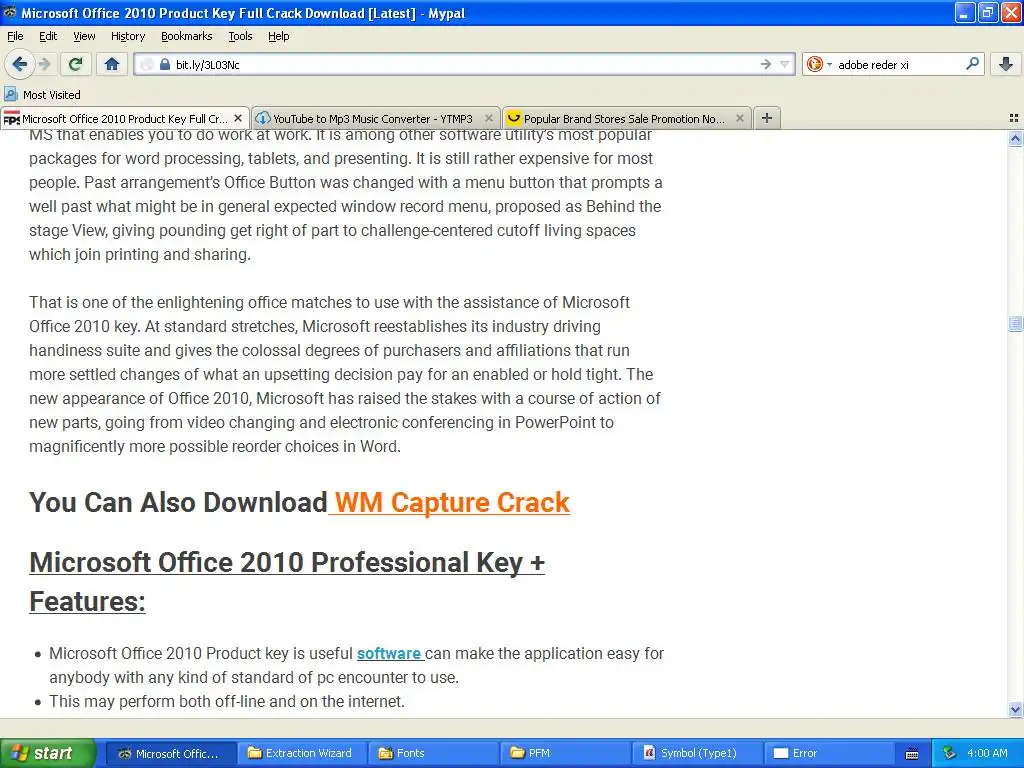
Task: Close the Microsoft Office 2010 Product Key tab
Action: point(238,118)
